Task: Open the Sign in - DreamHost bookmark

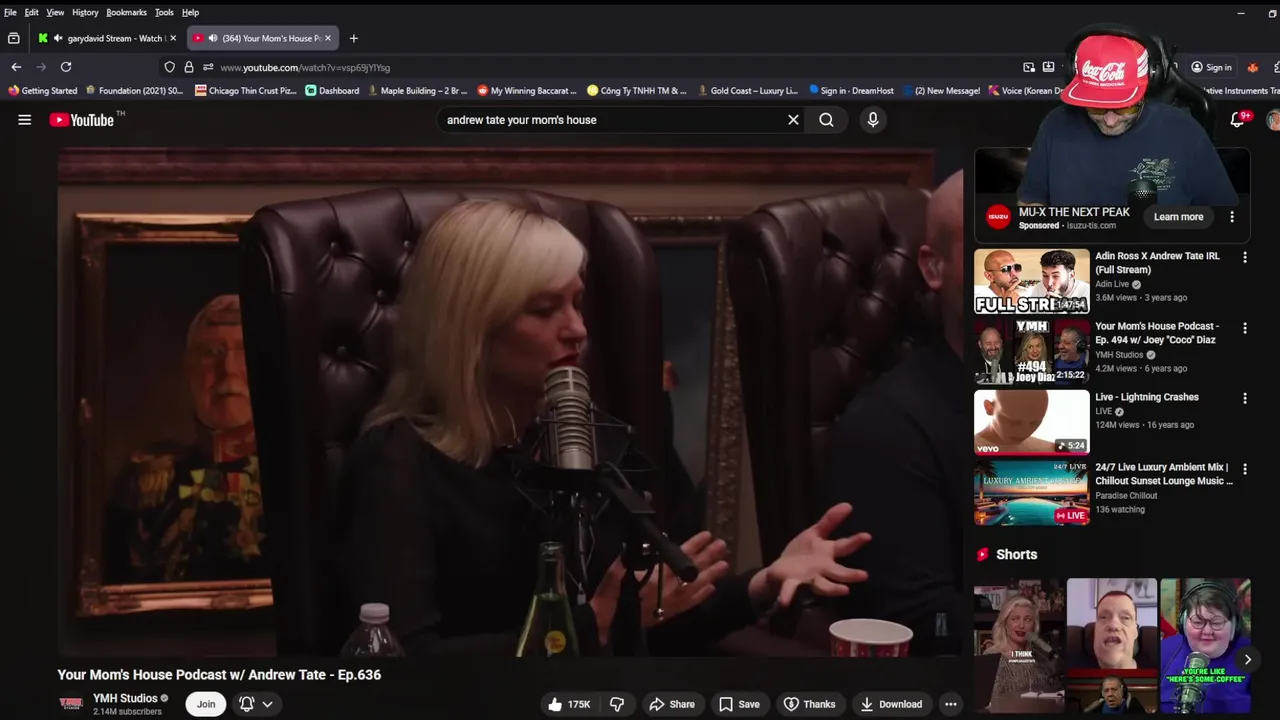Action: point(852,91)
